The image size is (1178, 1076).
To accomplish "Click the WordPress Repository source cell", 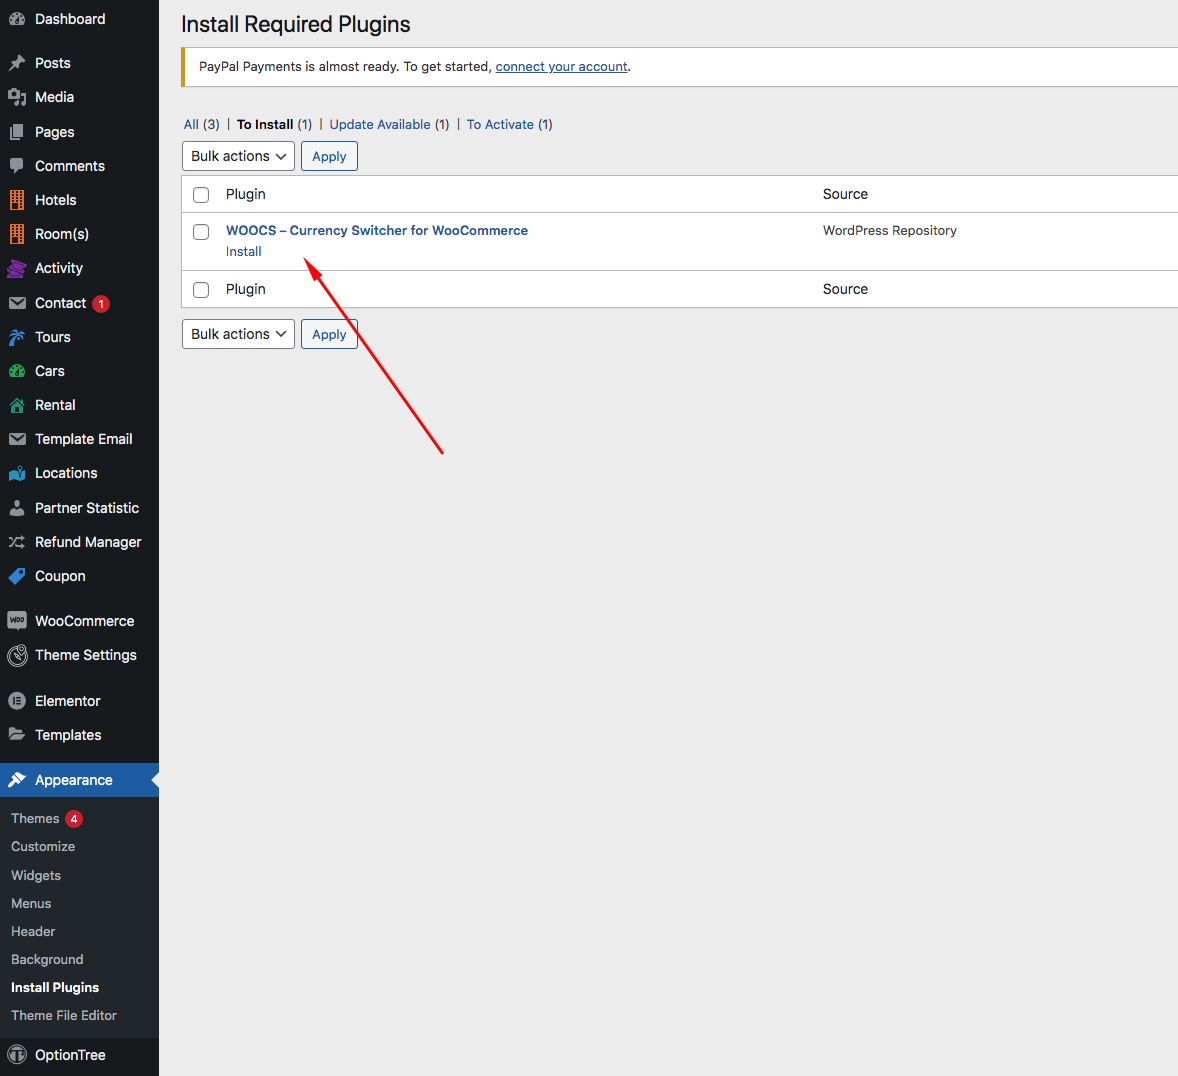I will coord(890,231).
